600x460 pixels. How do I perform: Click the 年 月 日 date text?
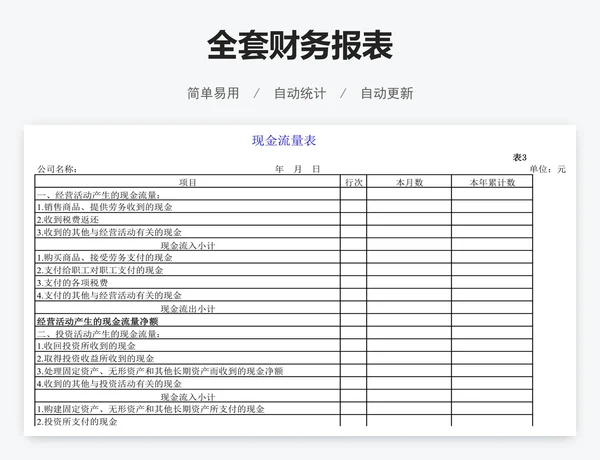coord(297,169)
